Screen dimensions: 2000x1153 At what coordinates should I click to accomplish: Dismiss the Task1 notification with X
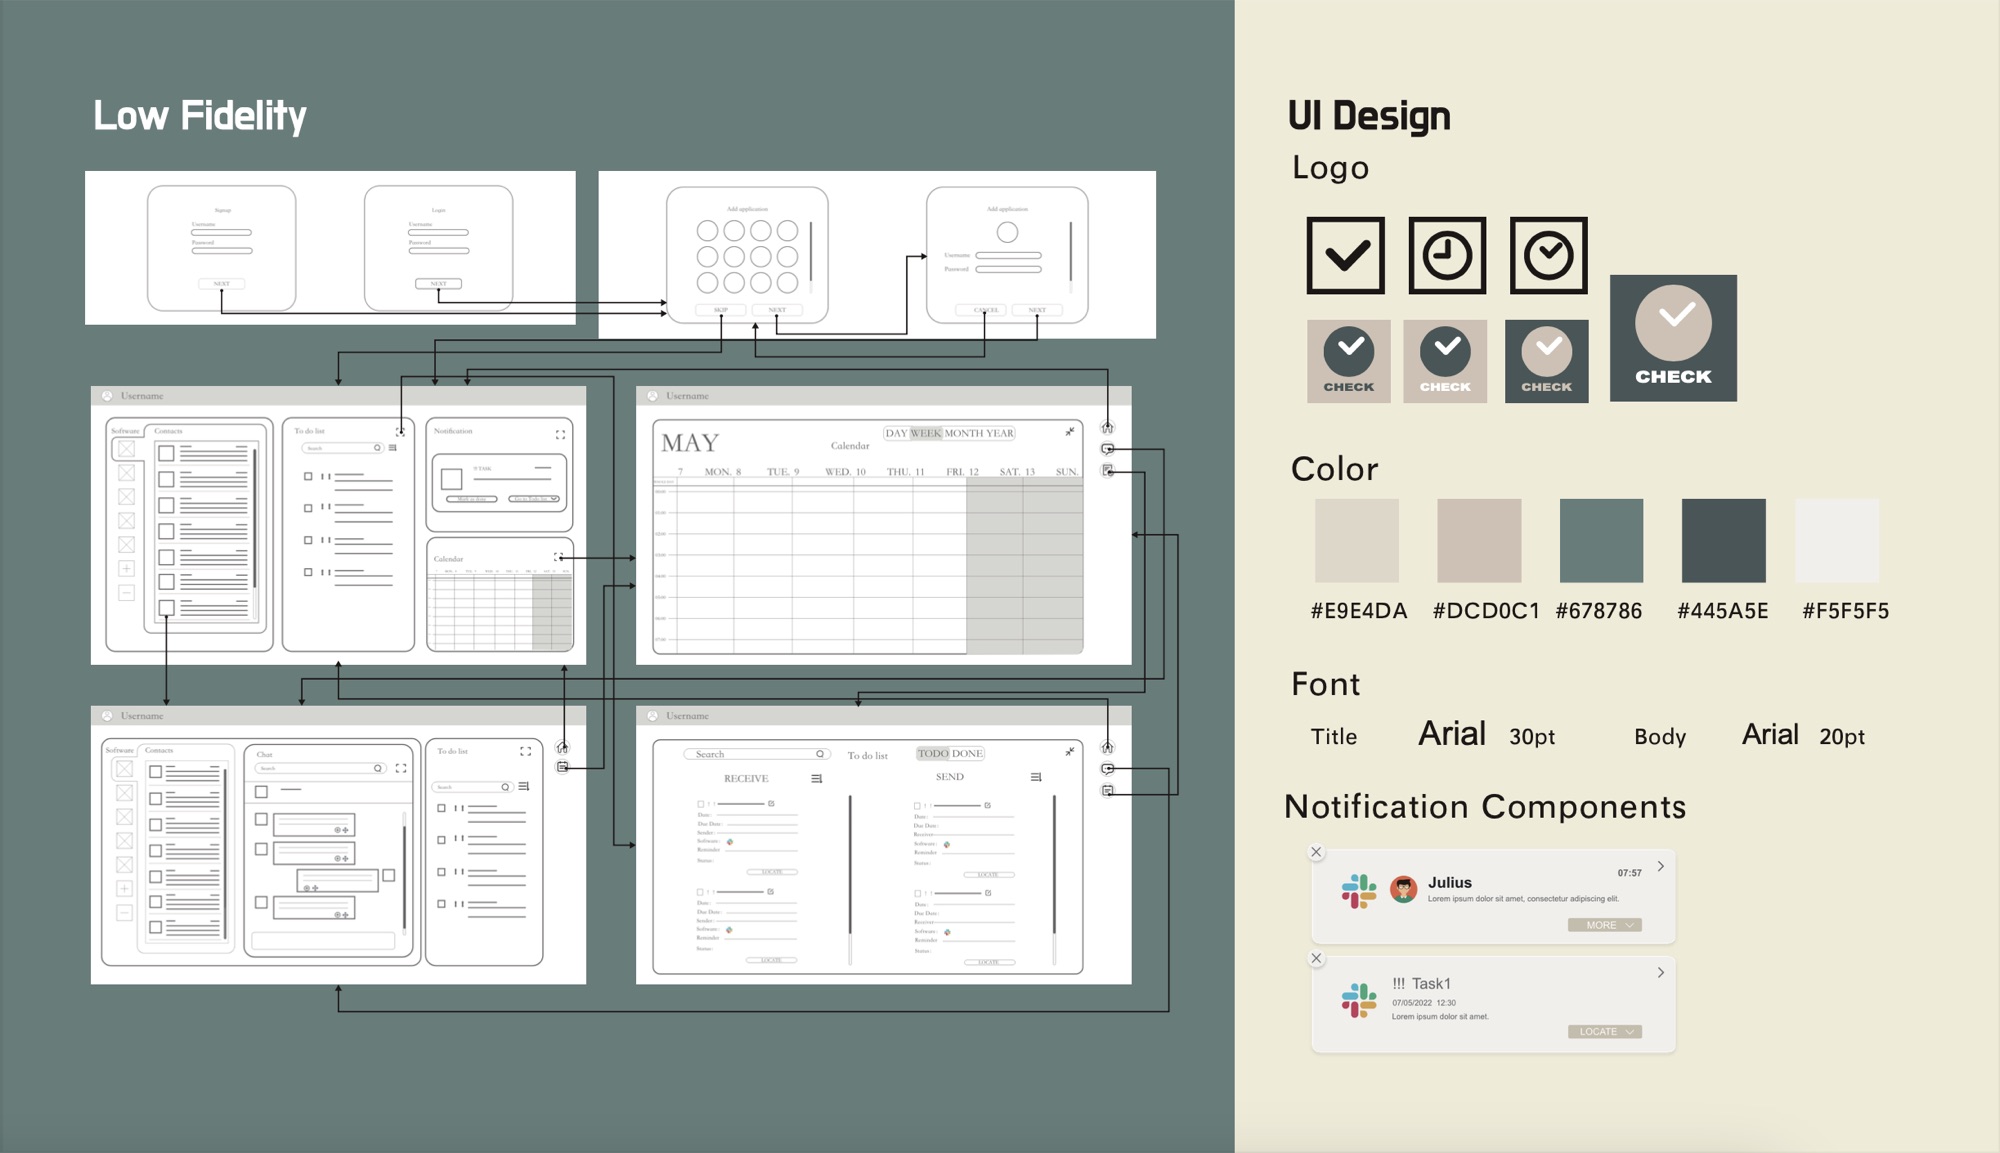pyautogui.click(x=1316, y=958)
